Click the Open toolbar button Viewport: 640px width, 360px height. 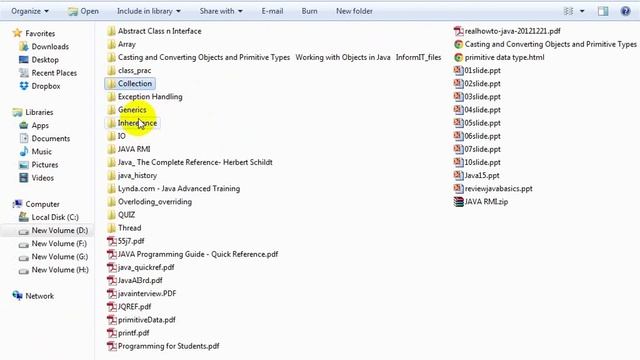(x=84, y=11)
